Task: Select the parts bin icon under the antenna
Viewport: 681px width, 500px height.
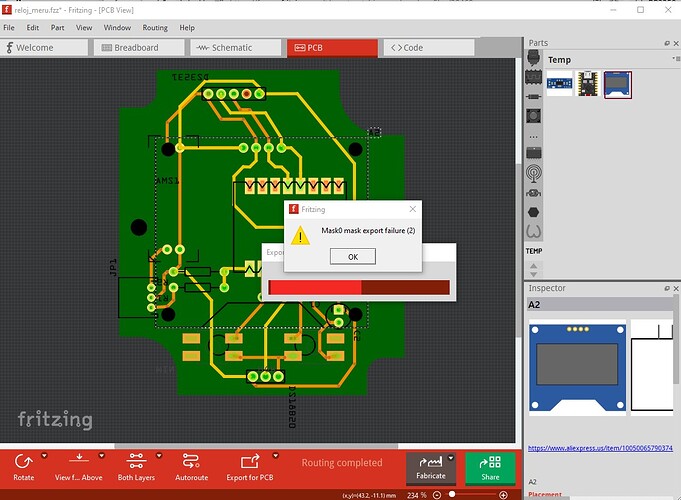Action: pos(533,193)
